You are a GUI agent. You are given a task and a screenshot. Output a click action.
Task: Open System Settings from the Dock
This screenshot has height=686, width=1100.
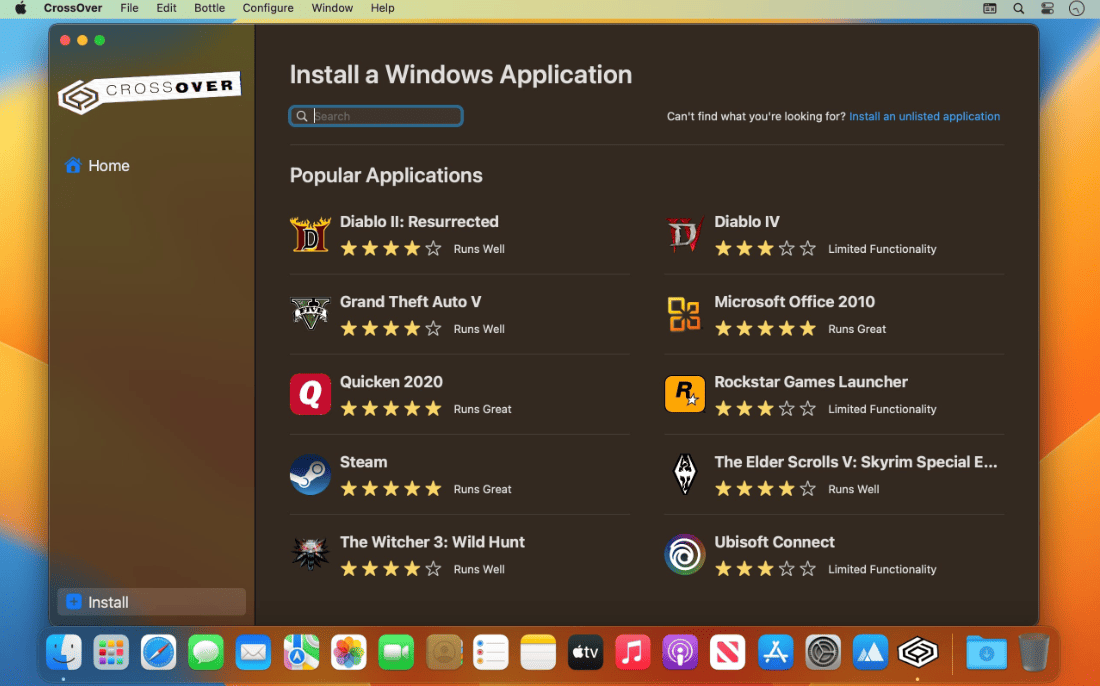[x=823, y=652]
